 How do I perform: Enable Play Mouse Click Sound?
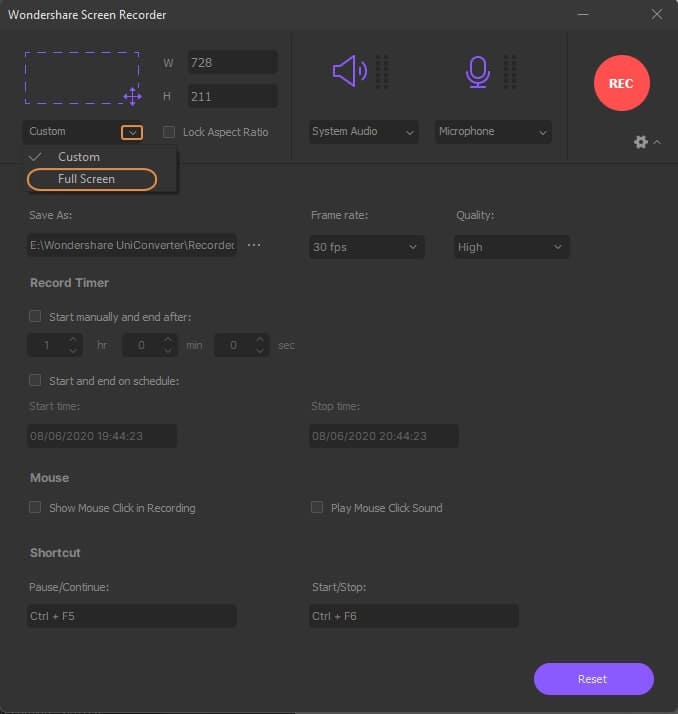click(x=318, y=508)
